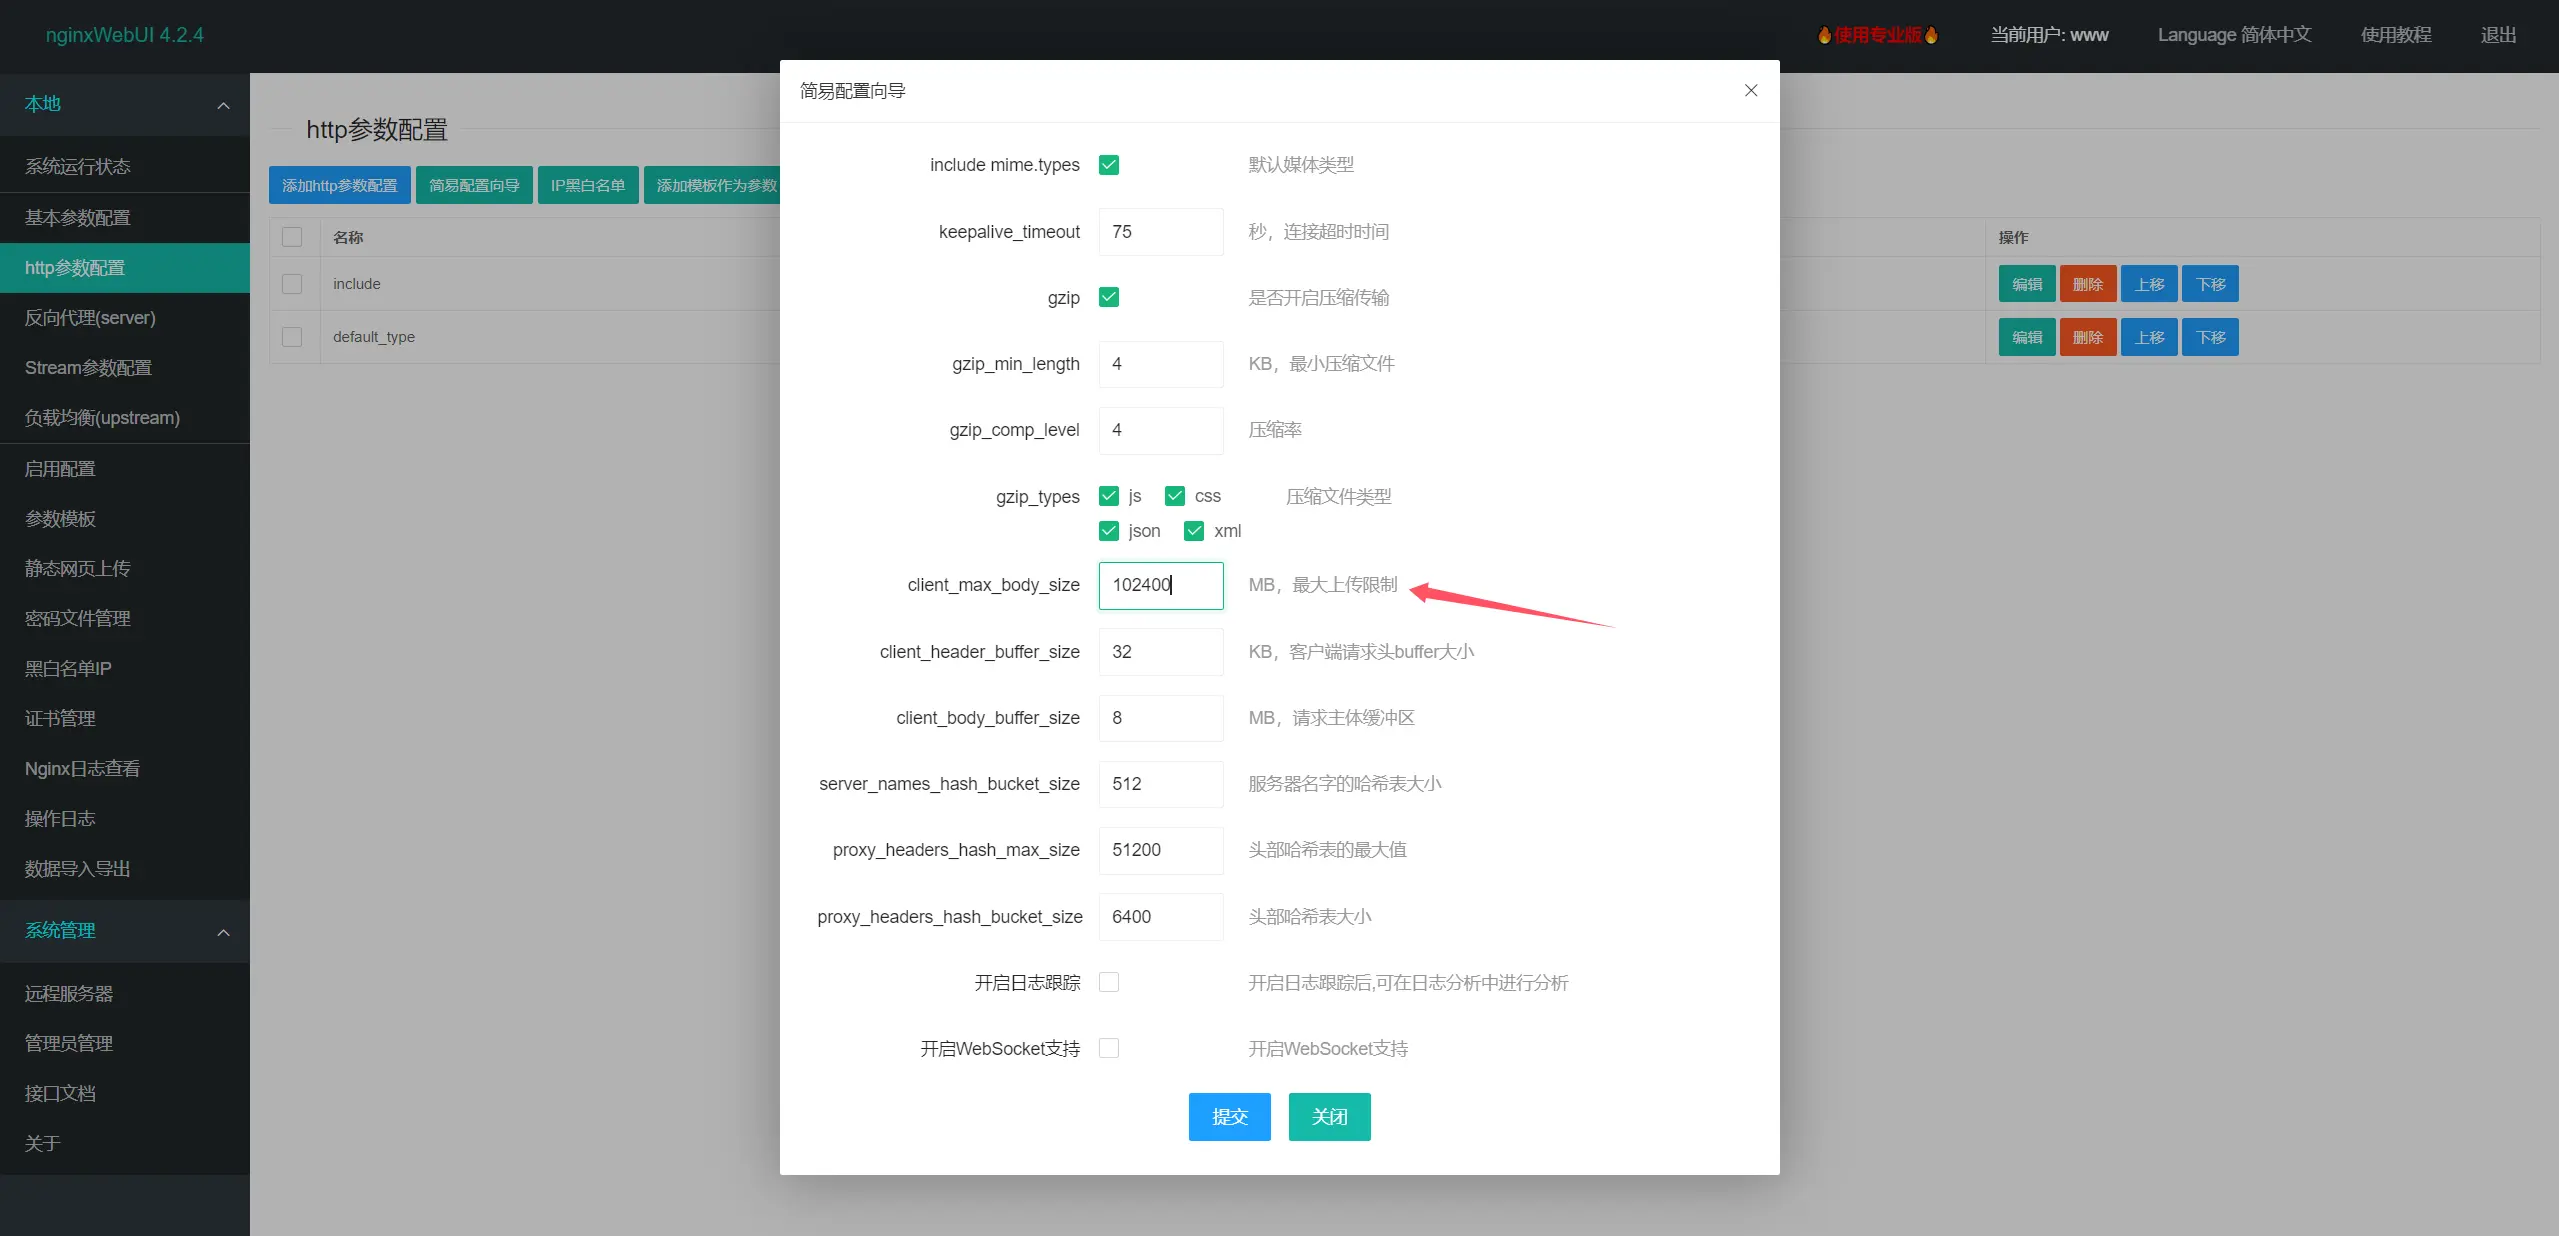2559x1236 pixels.
Task: Uncheck the include mime.types checkbox
Action: pos(1108,165)
